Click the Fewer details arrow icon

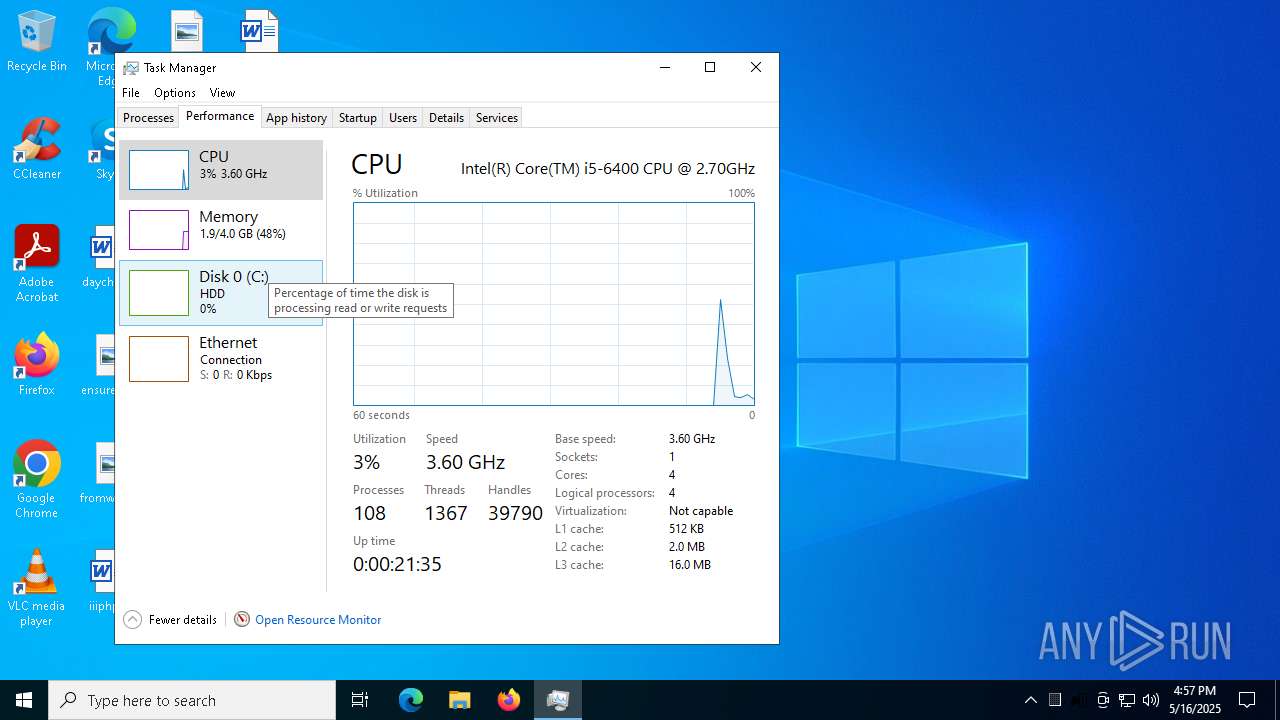pyautogui.click(x=132, y=619)
